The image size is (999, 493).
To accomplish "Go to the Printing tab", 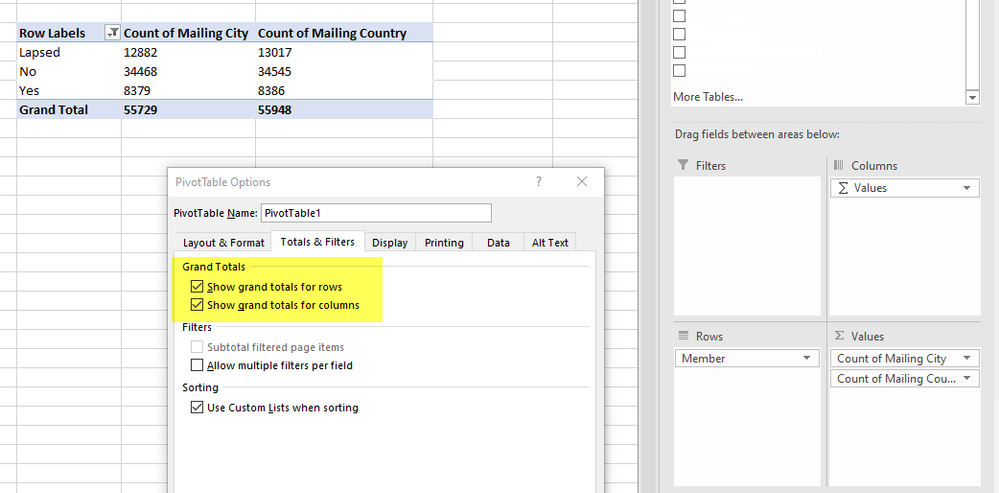I will pos(444,243).
